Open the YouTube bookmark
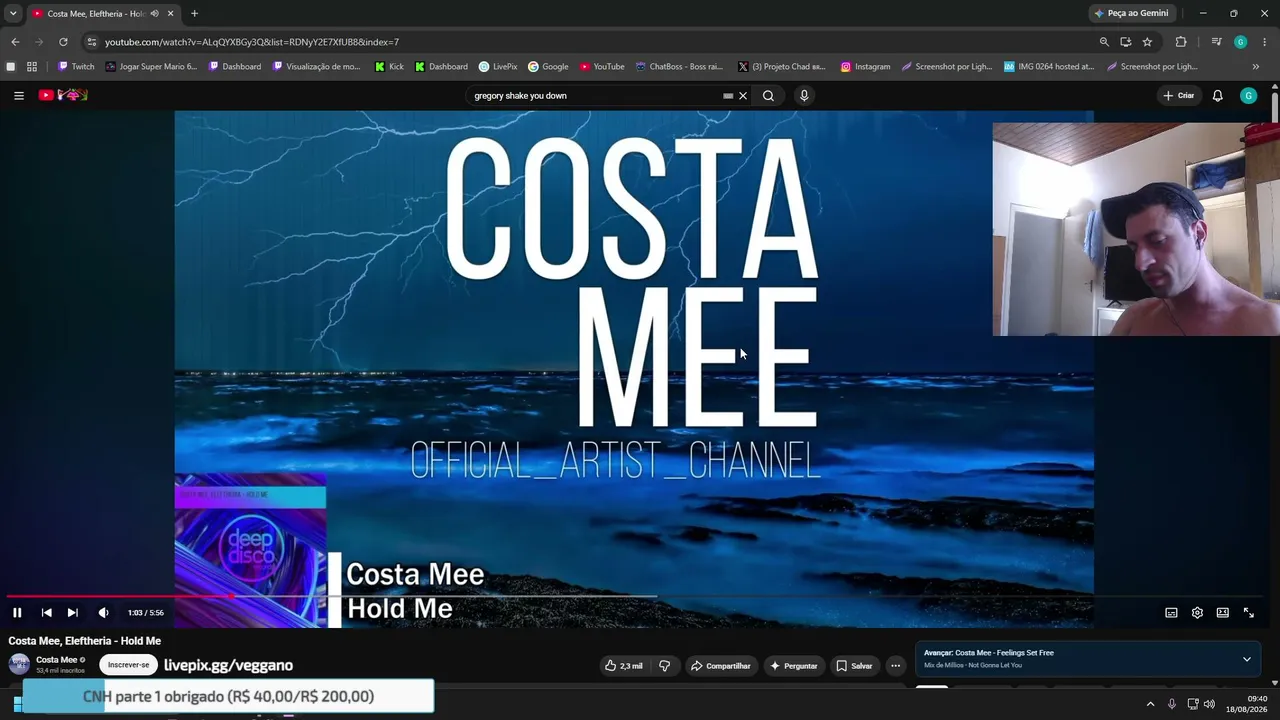This screenshot has width=1280, height=720. (602, 67)
